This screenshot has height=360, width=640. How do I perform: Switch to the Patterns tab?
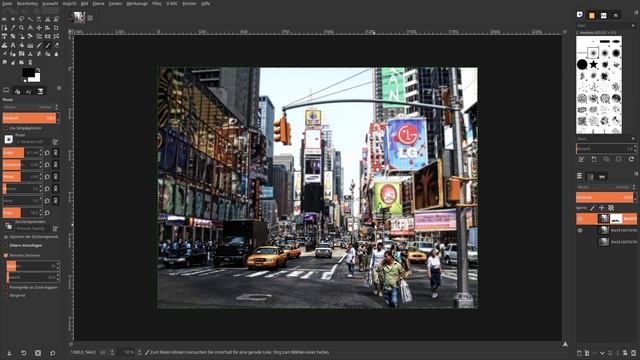point(591,16)
